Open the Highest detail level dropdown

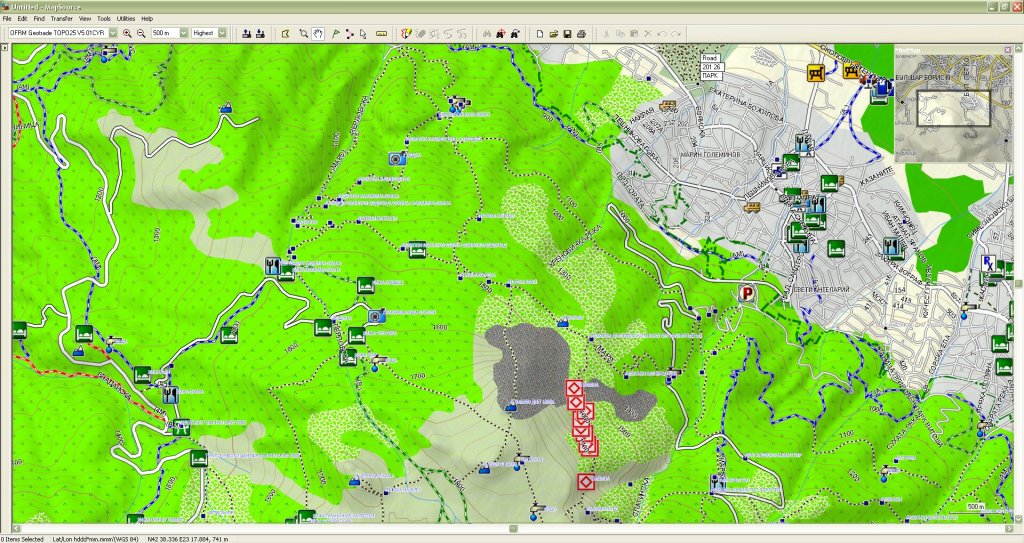click(x=222, y=33)
